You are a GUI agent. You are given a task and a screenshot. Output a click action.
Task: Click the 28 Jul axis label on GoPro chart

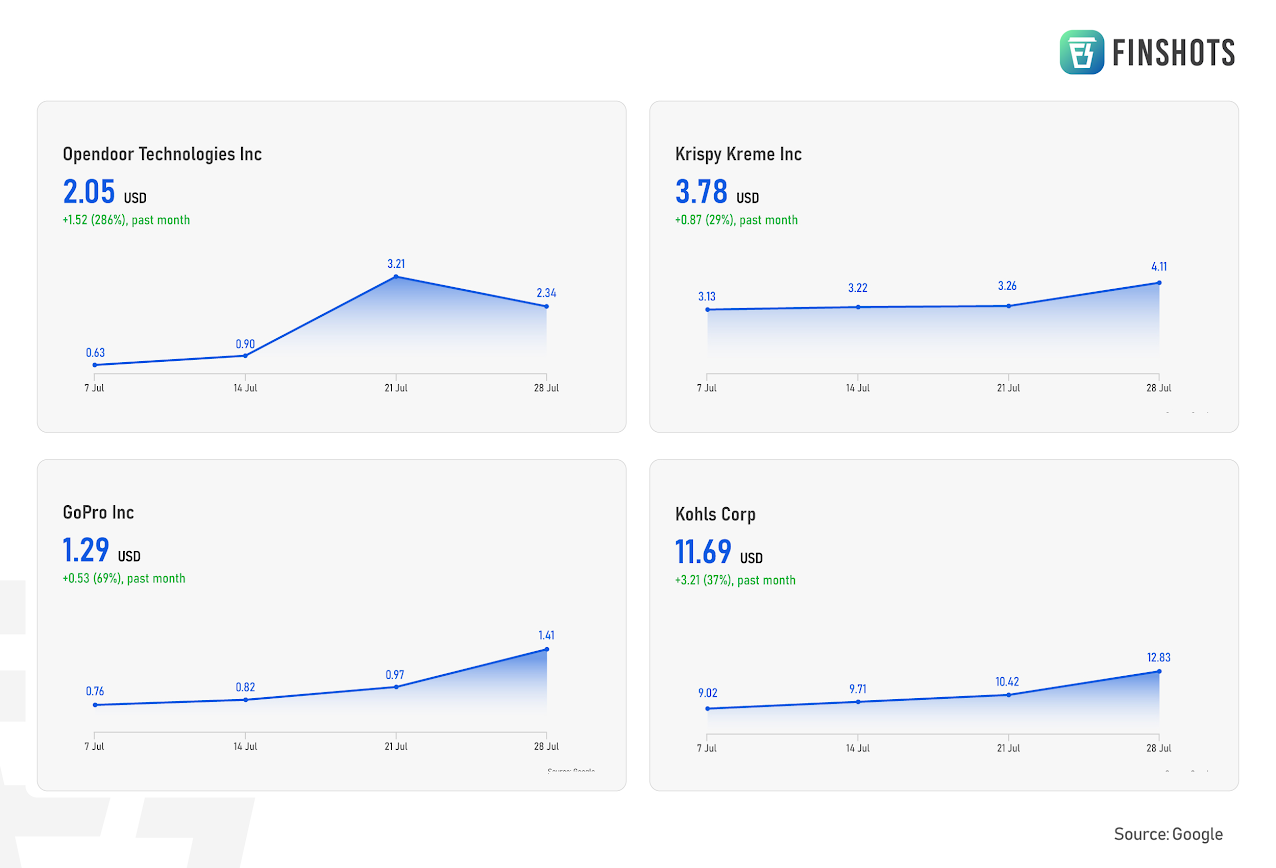(x=546, y=746)
